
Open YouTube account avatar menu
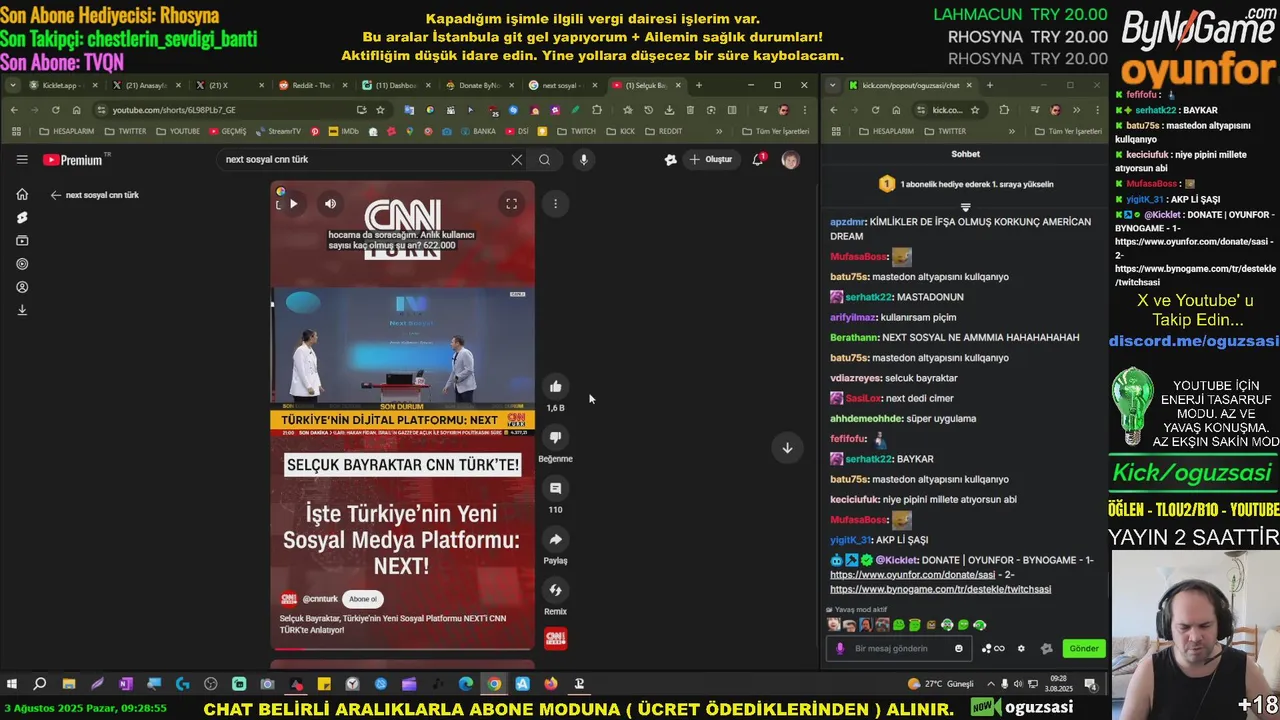coord(790,160)
